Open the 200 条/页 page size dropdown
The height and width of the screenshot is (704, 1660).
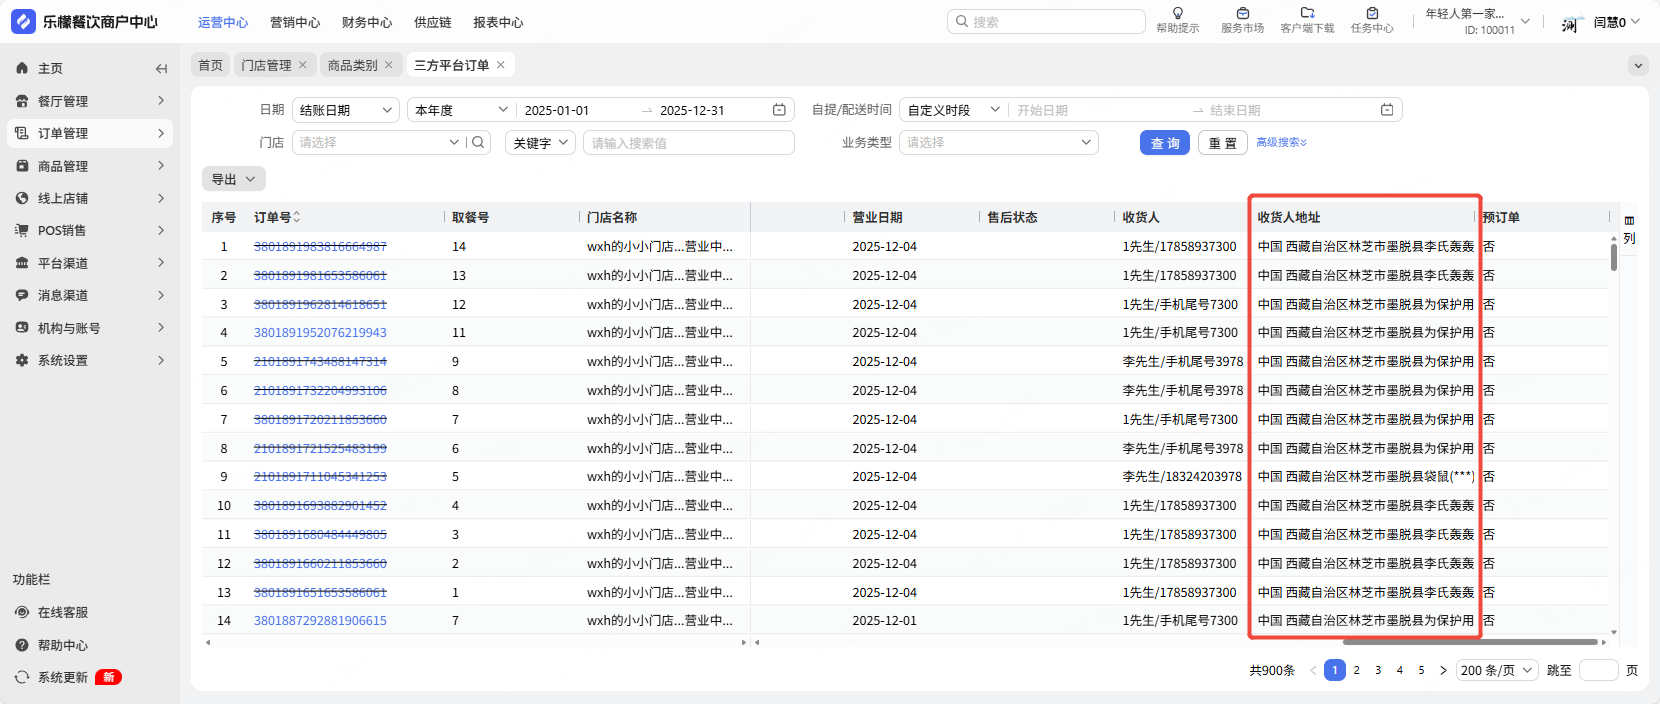tap(1496, 671)
